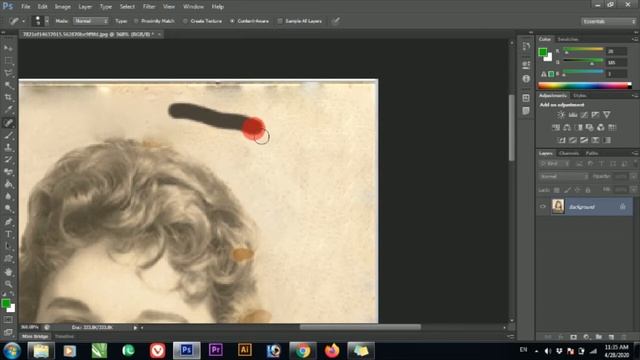Select the Blur tool

tap(8, 196)
